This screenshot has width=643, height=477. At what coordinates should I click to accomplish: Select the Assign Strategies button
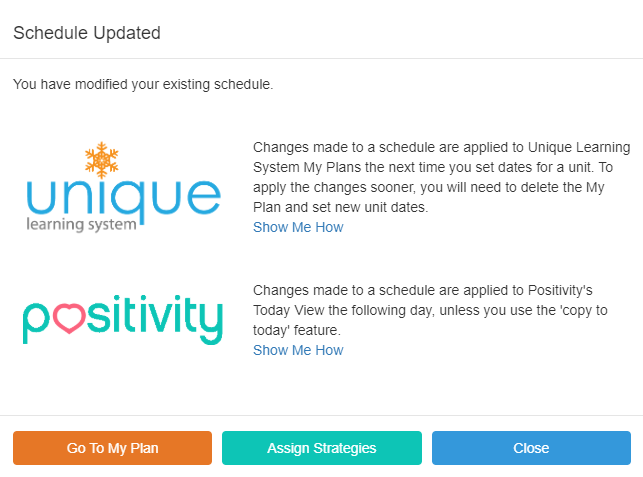pos(322,448)
